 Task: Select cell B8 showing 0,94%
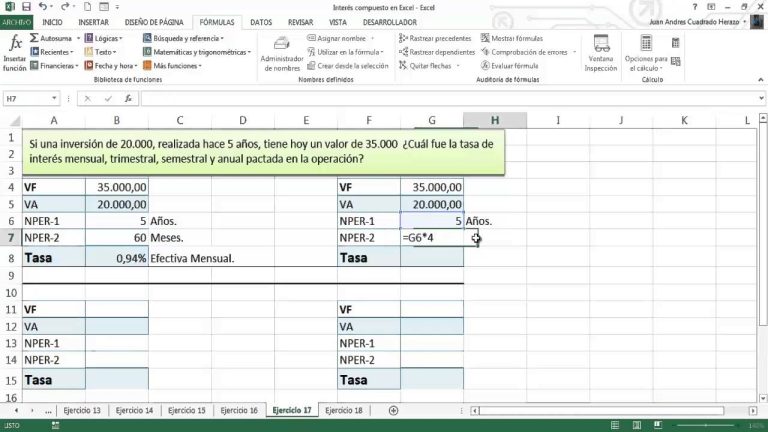117,257
